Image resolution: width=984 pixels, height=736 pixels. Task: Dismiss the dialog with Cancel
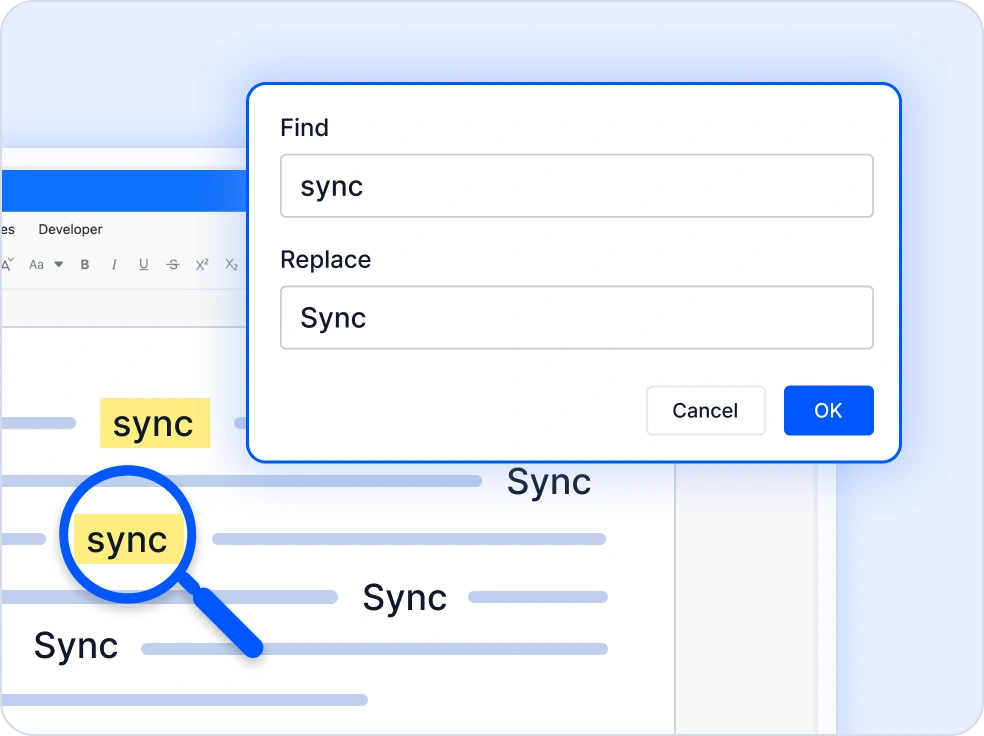[705, 411]
